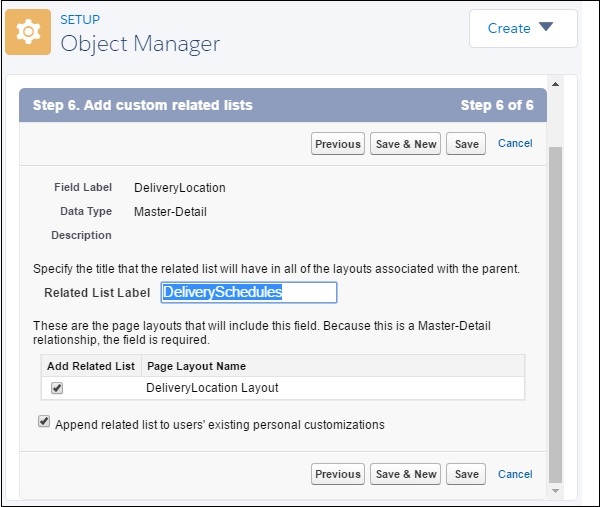Uncheck Add Related List for DeliveryLocation Layout
Screen dimensions: 600x507
[x=57, y=387]
